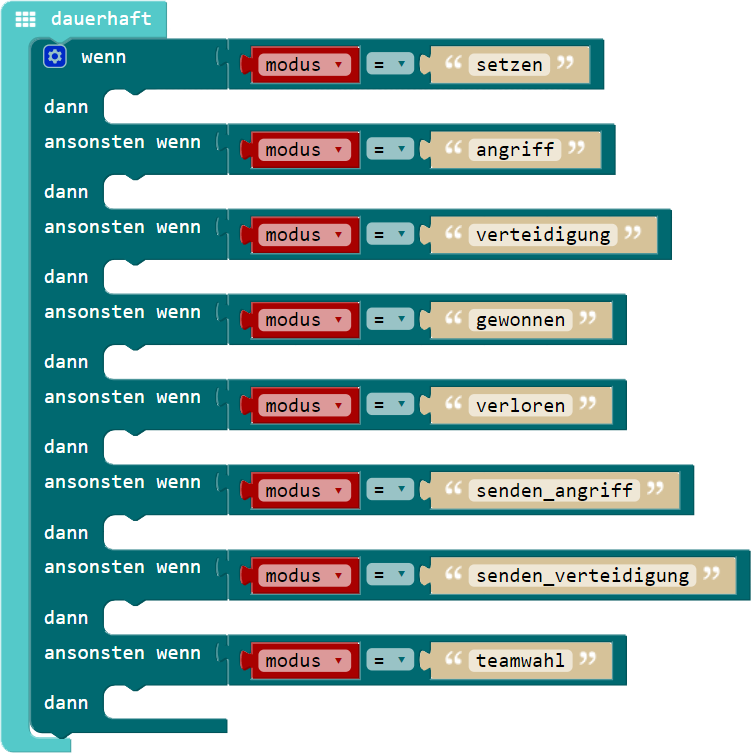Click the grid icon beside dauerhaft
Screen dimensions: 751x753
(x=26, y=19)
